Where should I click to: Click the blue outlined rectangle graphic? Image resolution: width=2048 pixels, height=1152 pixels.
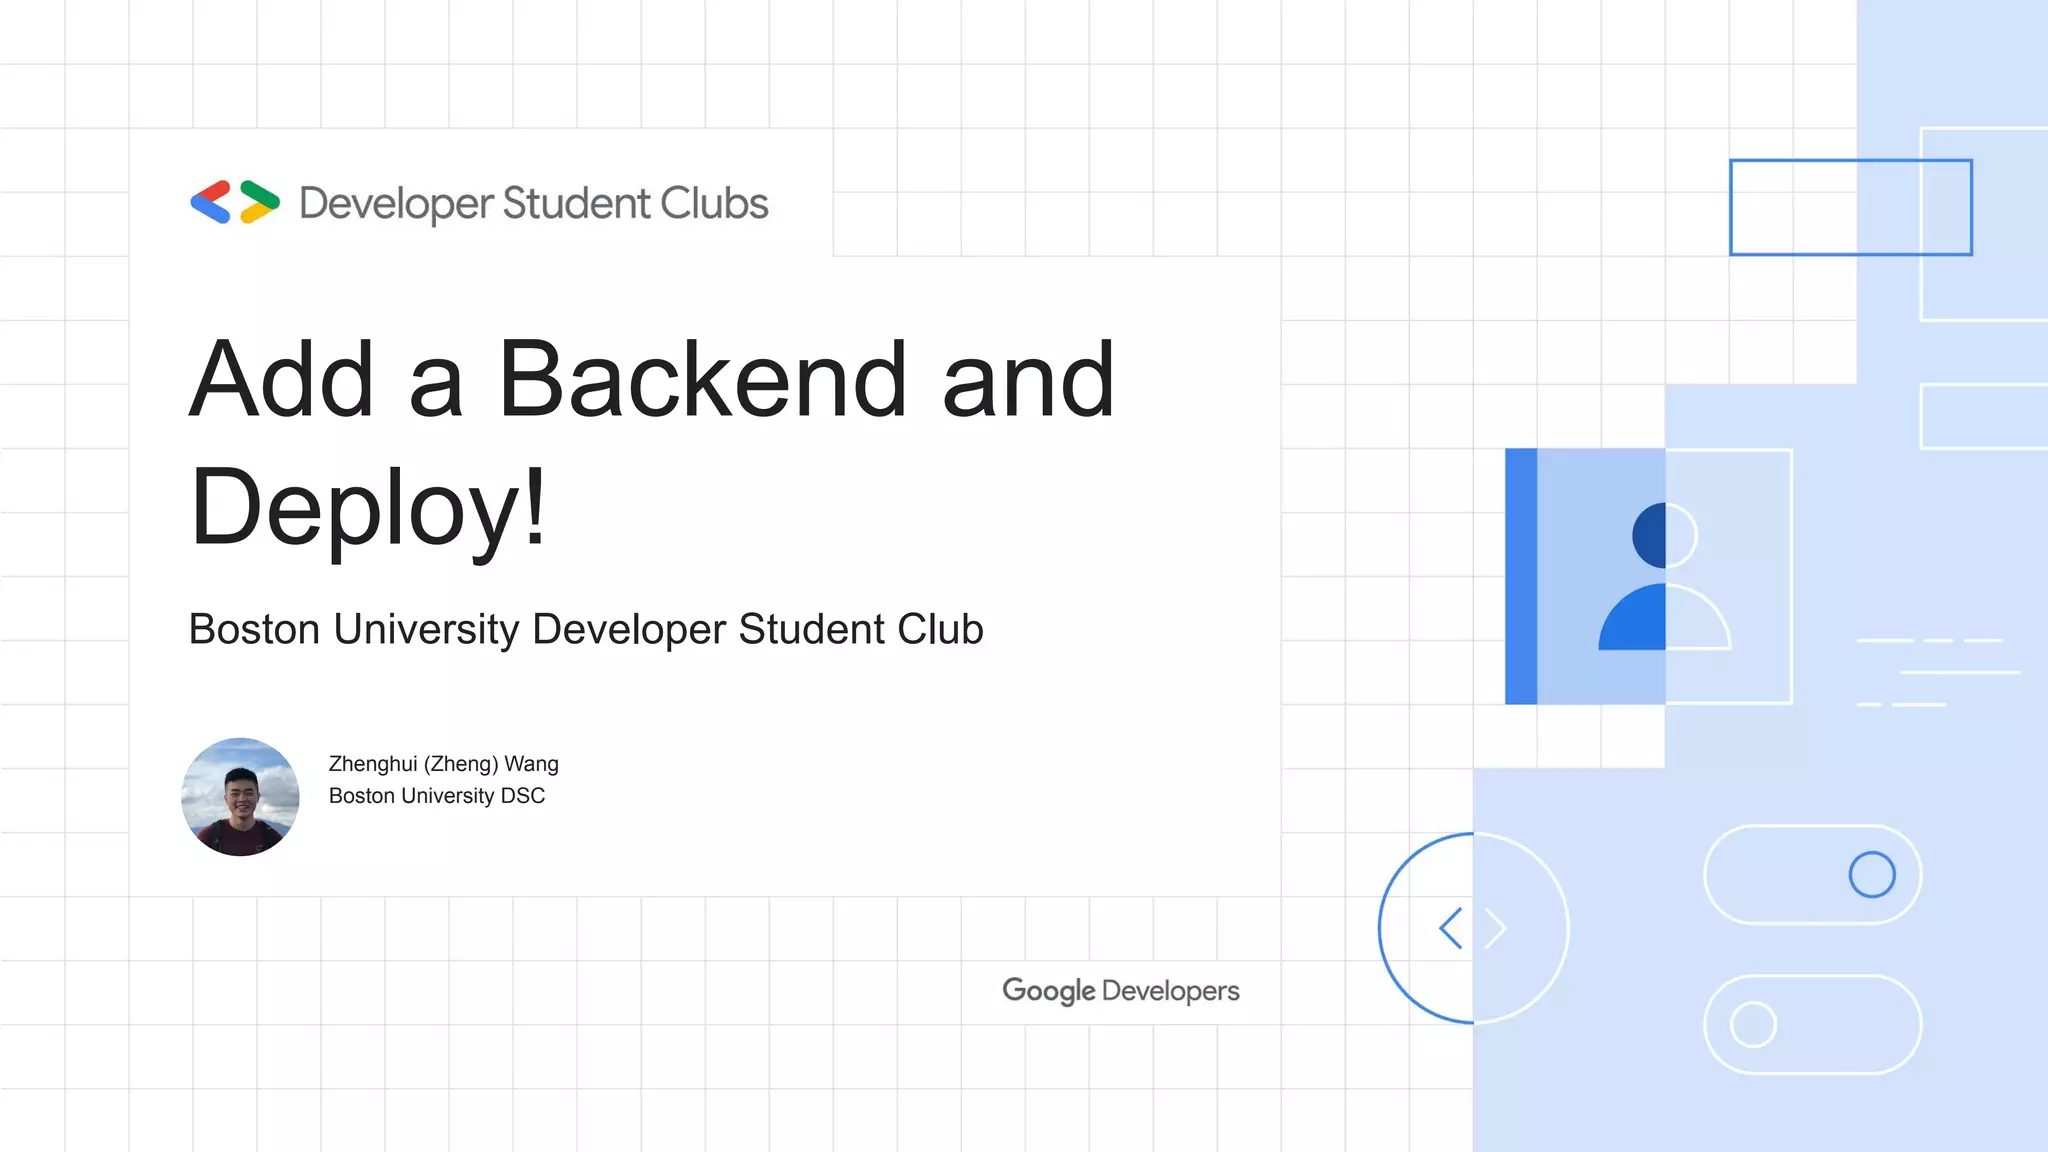(1850, 207)
